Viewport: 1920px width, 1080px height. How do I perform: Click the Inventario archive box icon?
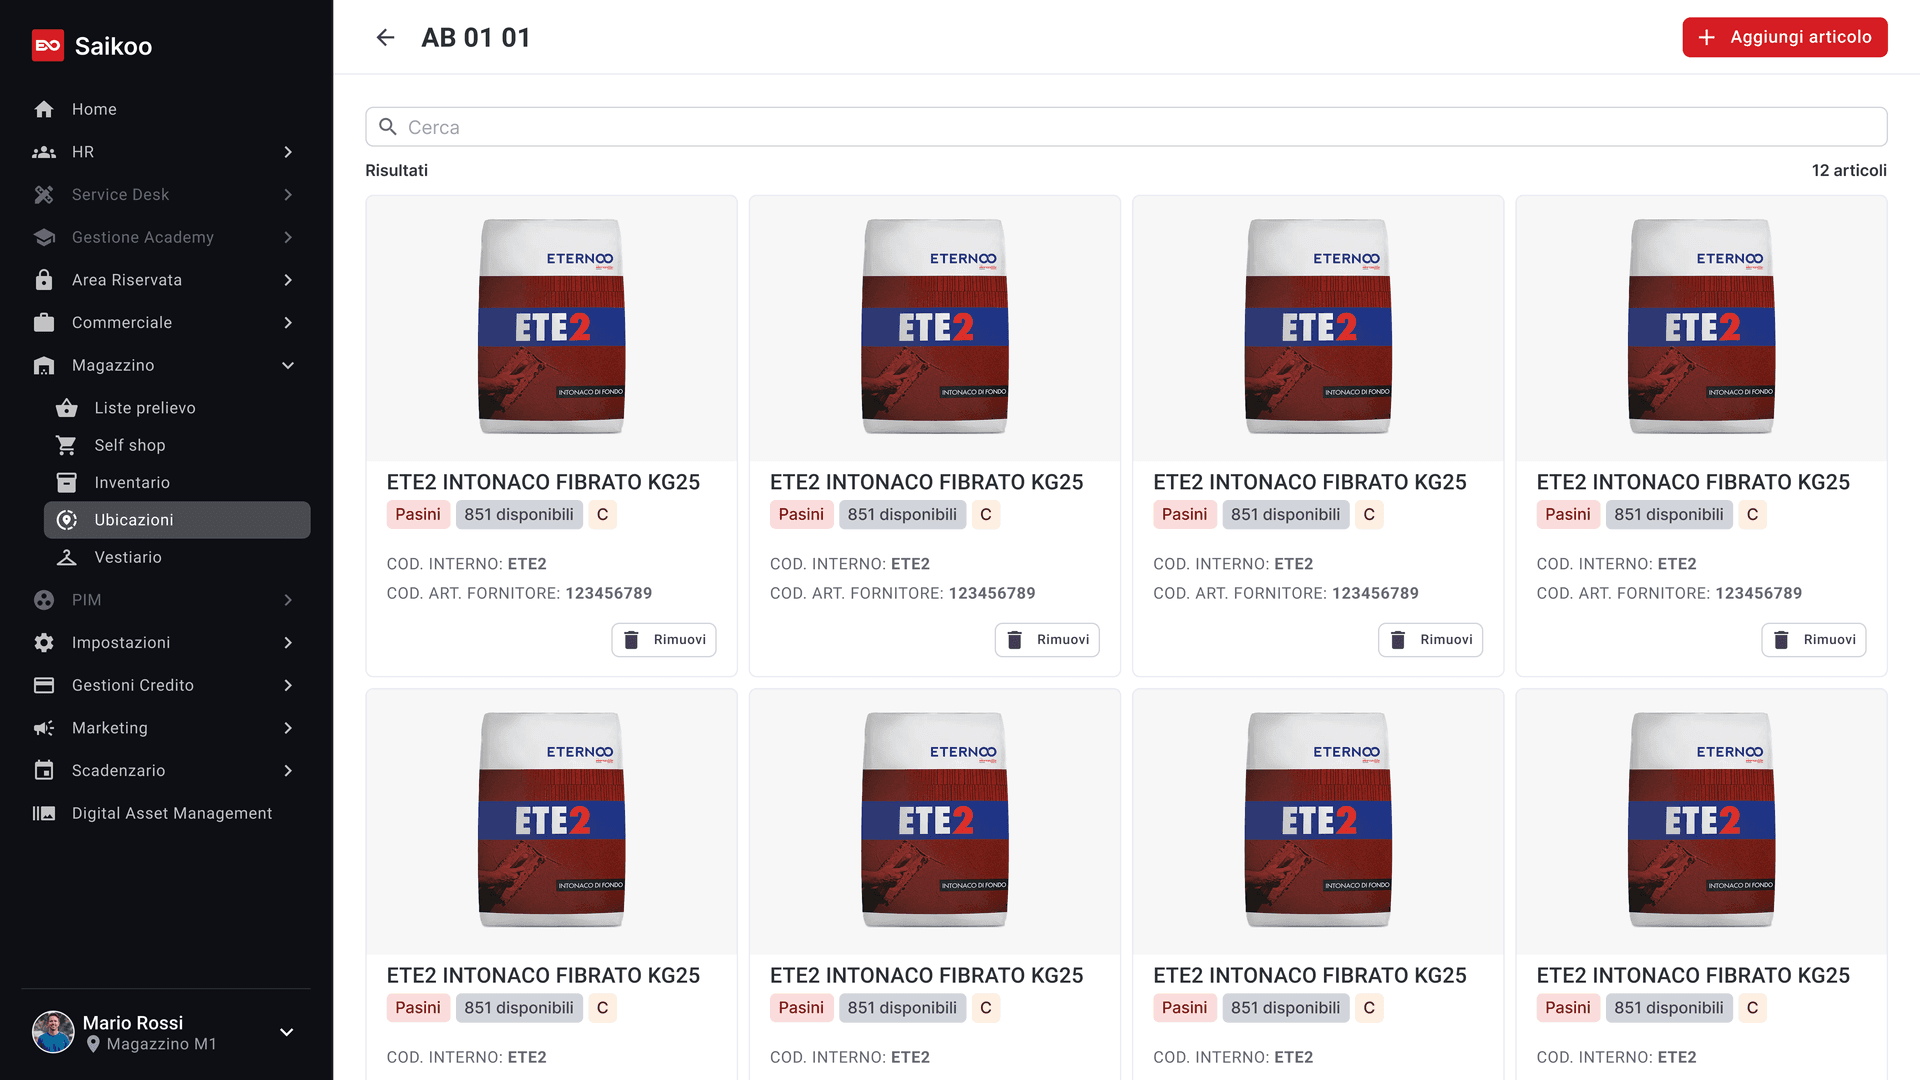[x=67, y=483]
